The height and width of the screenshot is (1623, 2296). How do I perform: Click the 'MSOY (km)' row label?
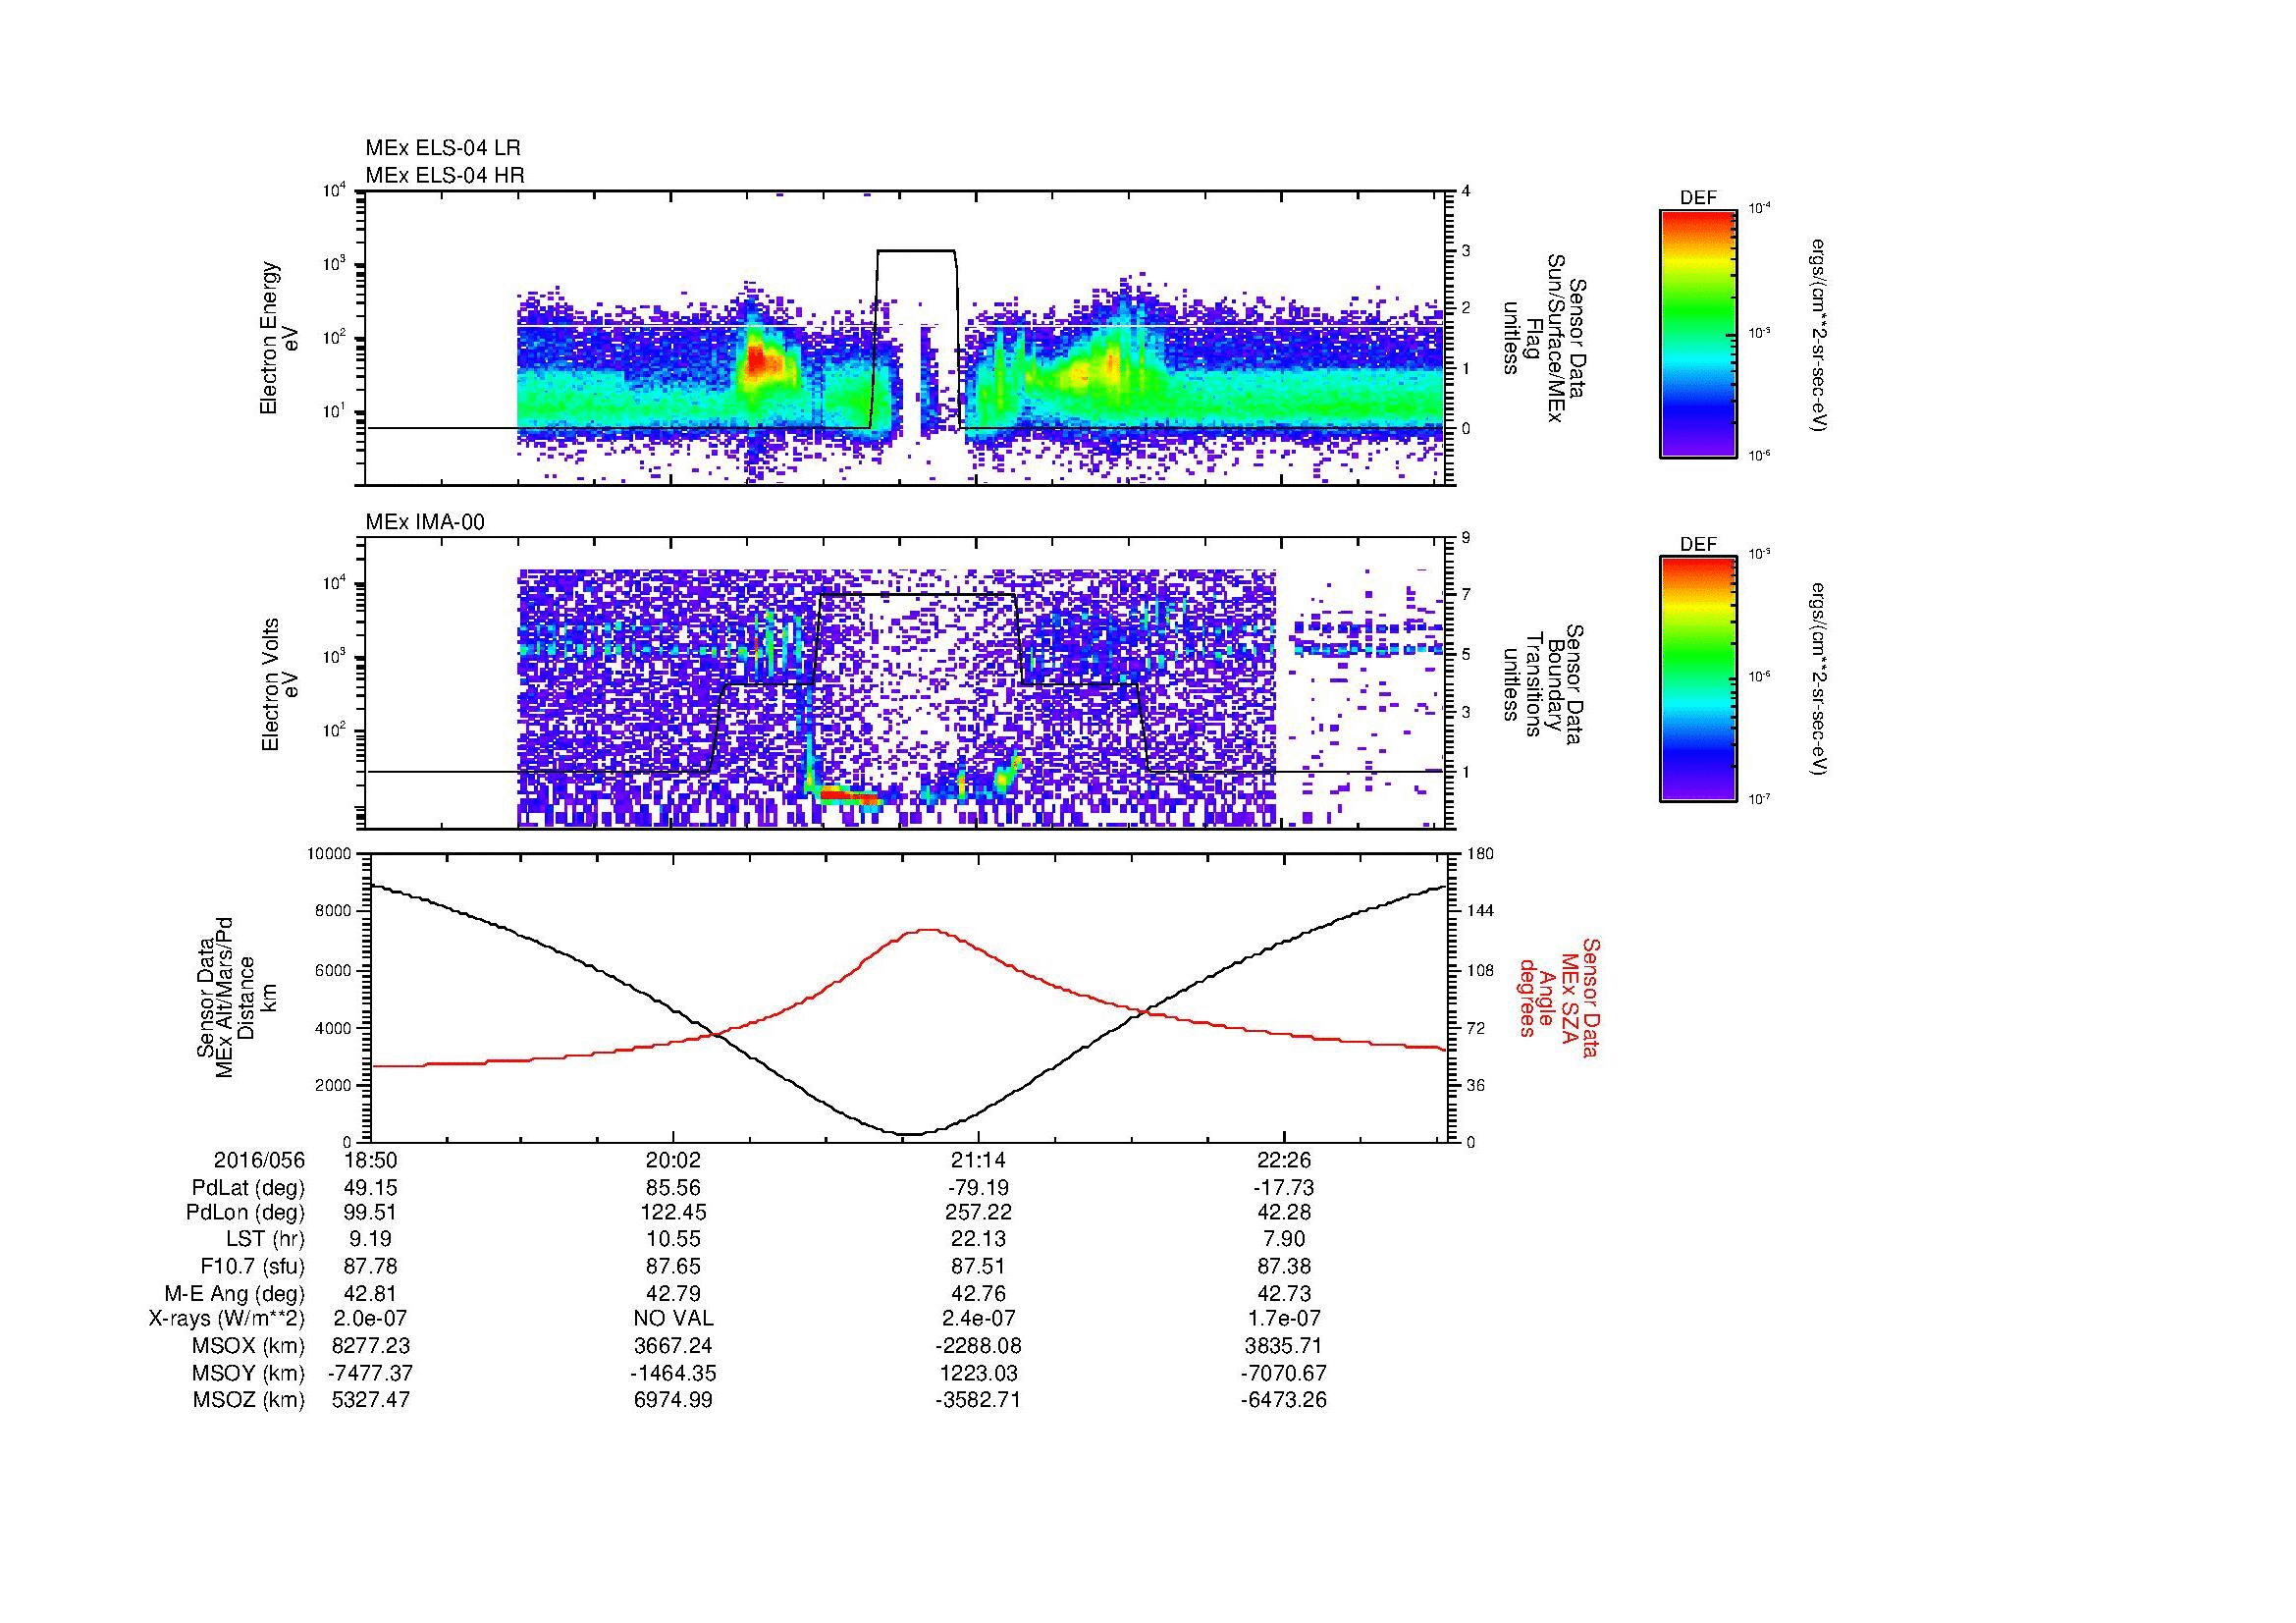[249, 1373]
